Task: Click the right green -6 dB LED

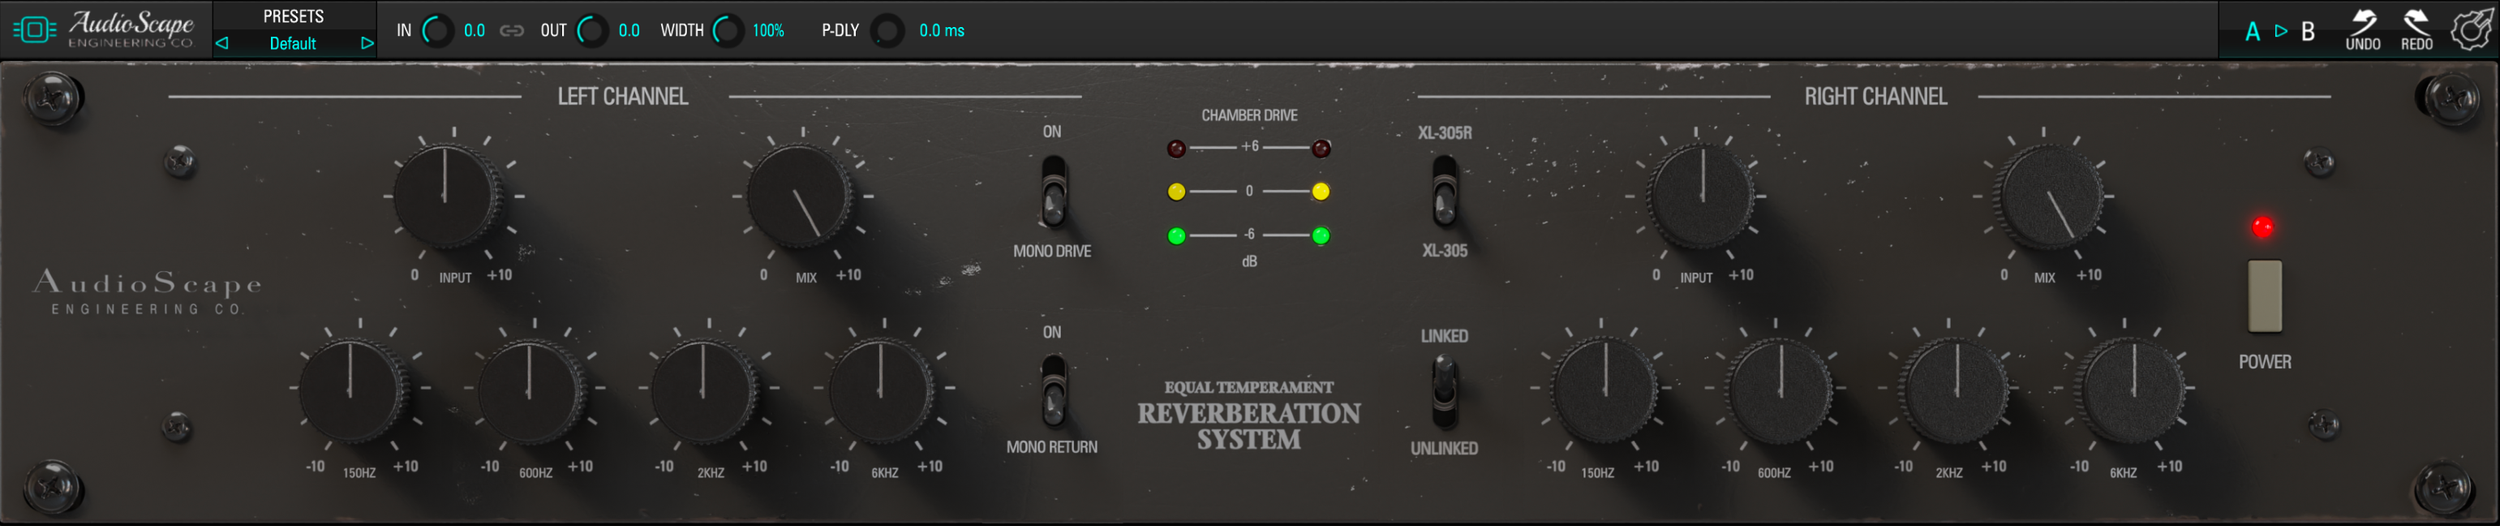Action: [1321, 236]
